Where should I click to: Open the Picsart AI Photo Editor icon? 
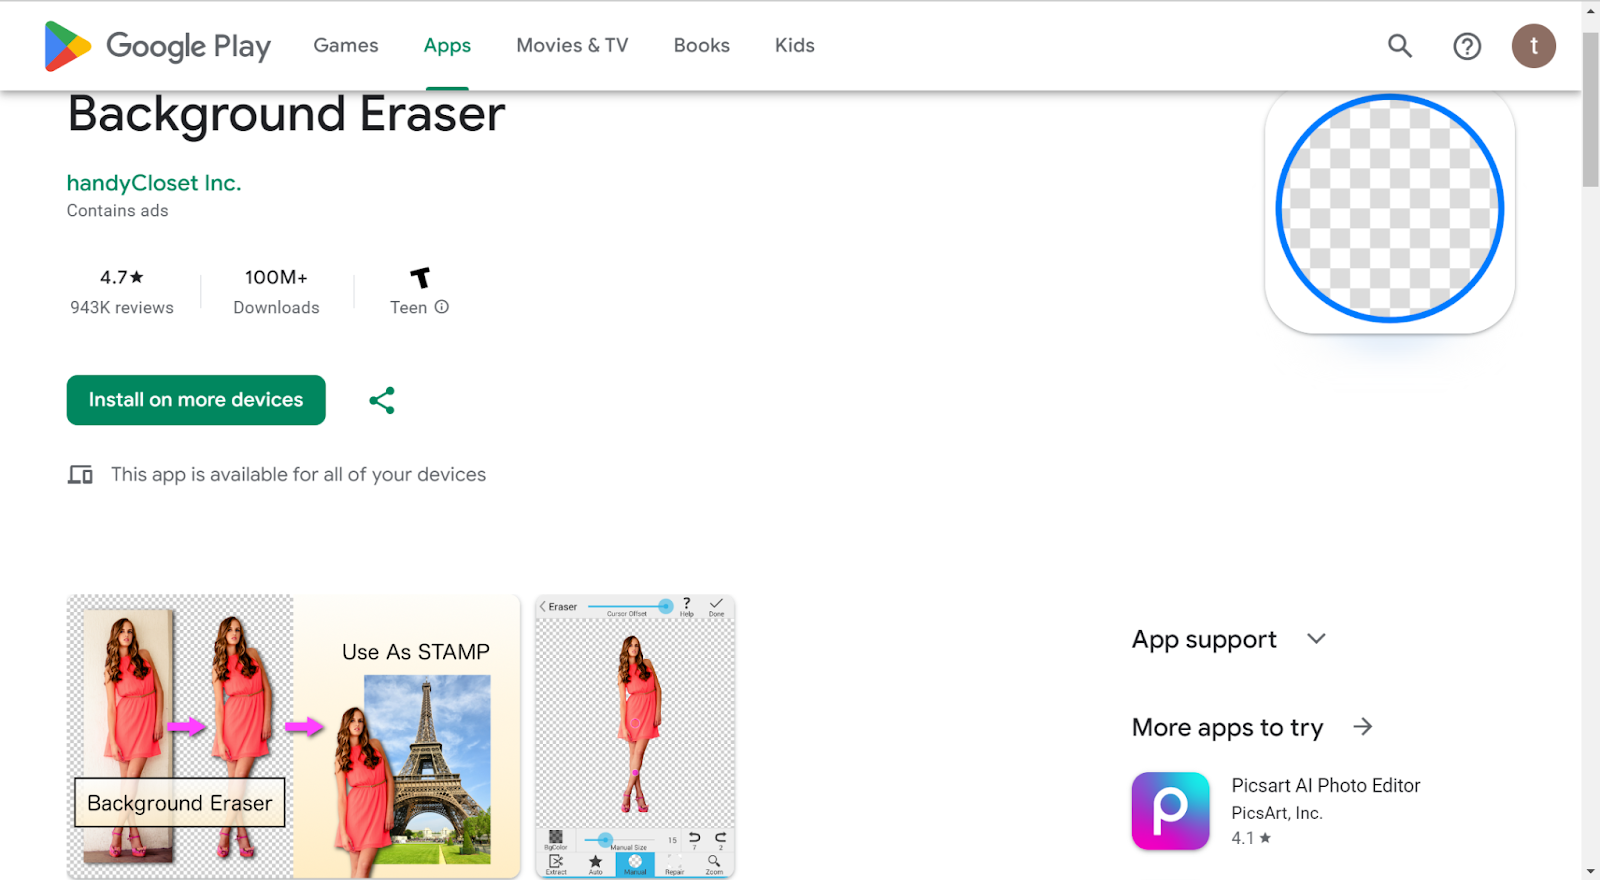pos(1170,811)
